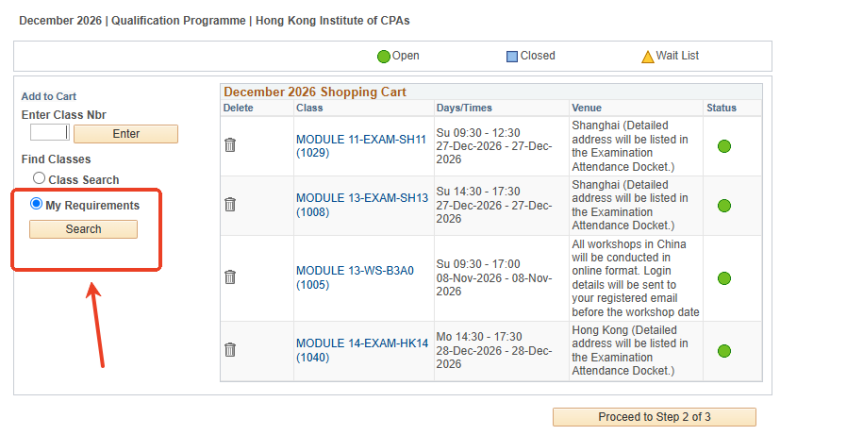Click the yellow Wait List legend triangle
This screenshot has height=435, width=864.
pos(647,57)
